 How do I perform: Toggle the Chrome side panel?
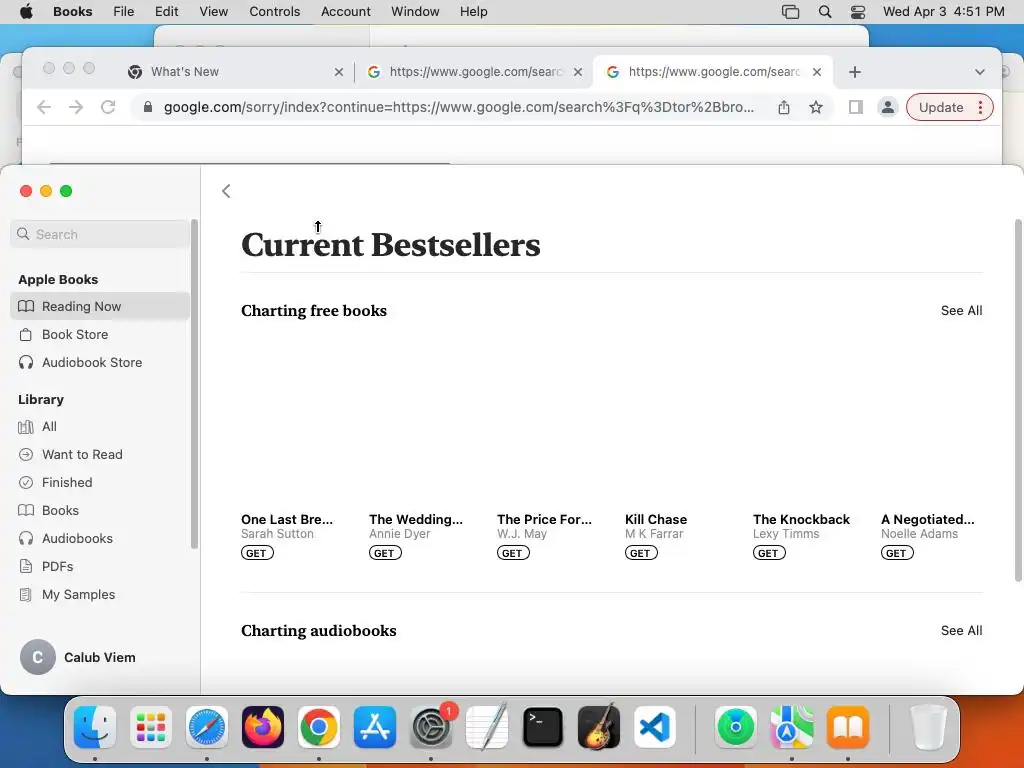pyautogui.click(x=856, y=107)
